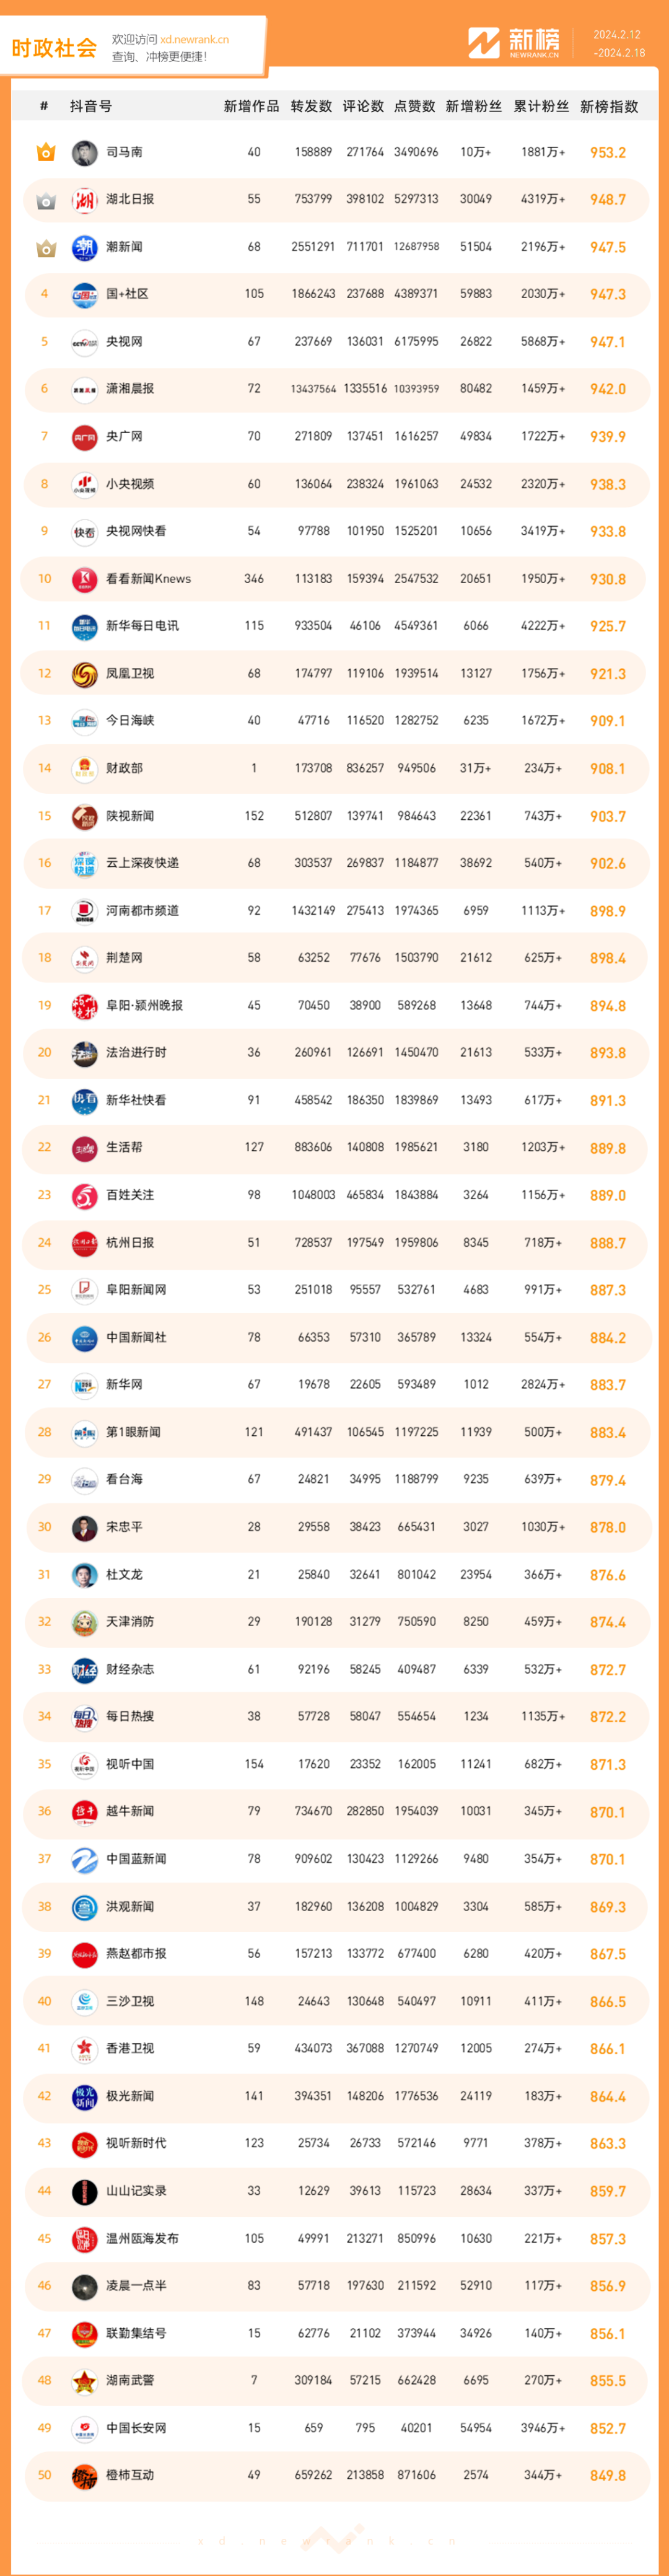Viewport: 669px width, 2576px height.
Task: Click the 累计粉丝 column header
Action: pos(541,106)
